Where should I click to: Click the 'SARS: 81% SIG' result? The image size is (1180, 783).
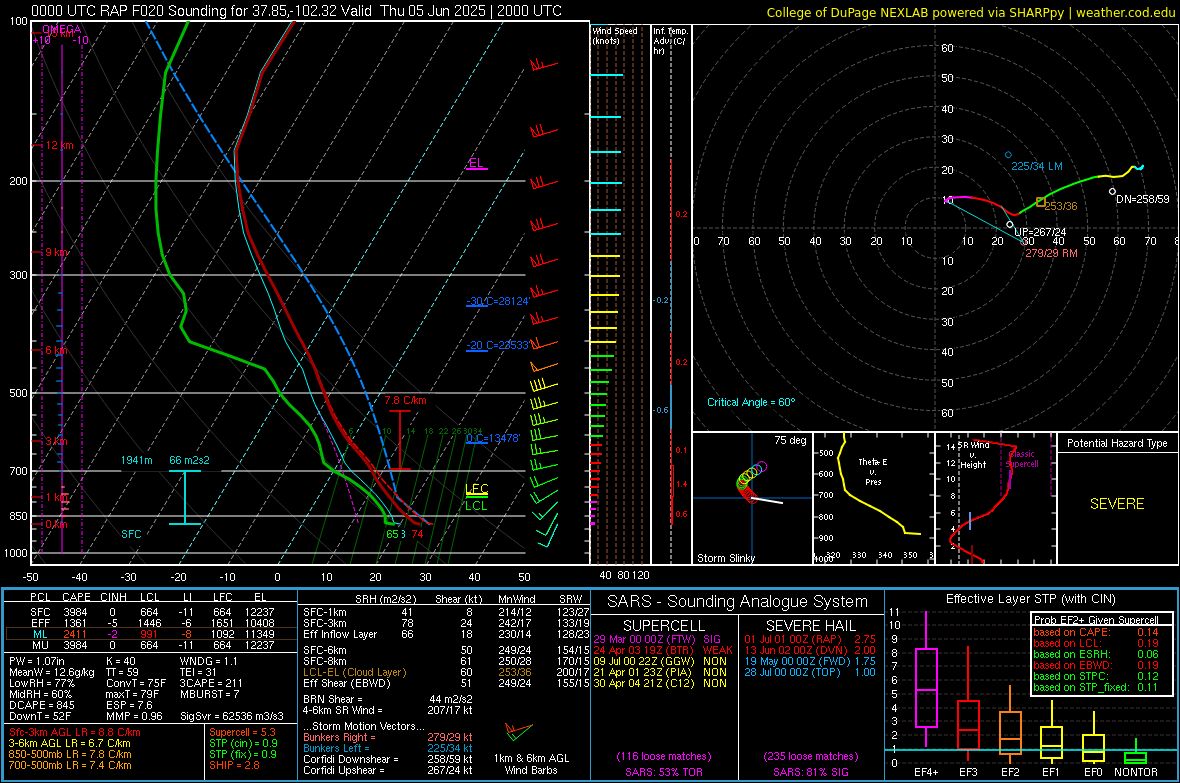810,772
